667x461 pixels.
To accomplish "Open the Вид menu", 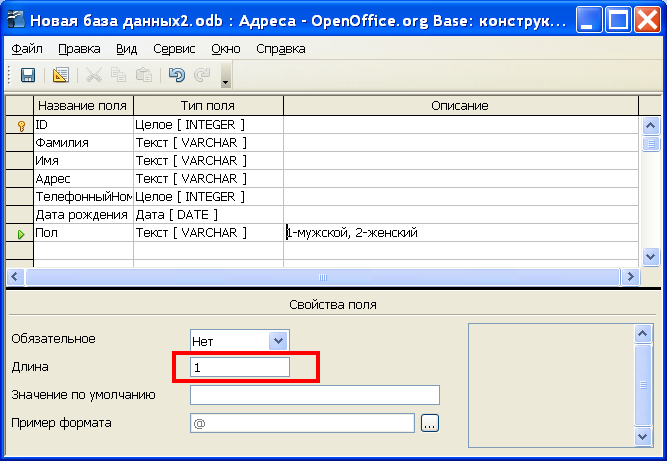I will pyautogui.click(x=126, y=49).
